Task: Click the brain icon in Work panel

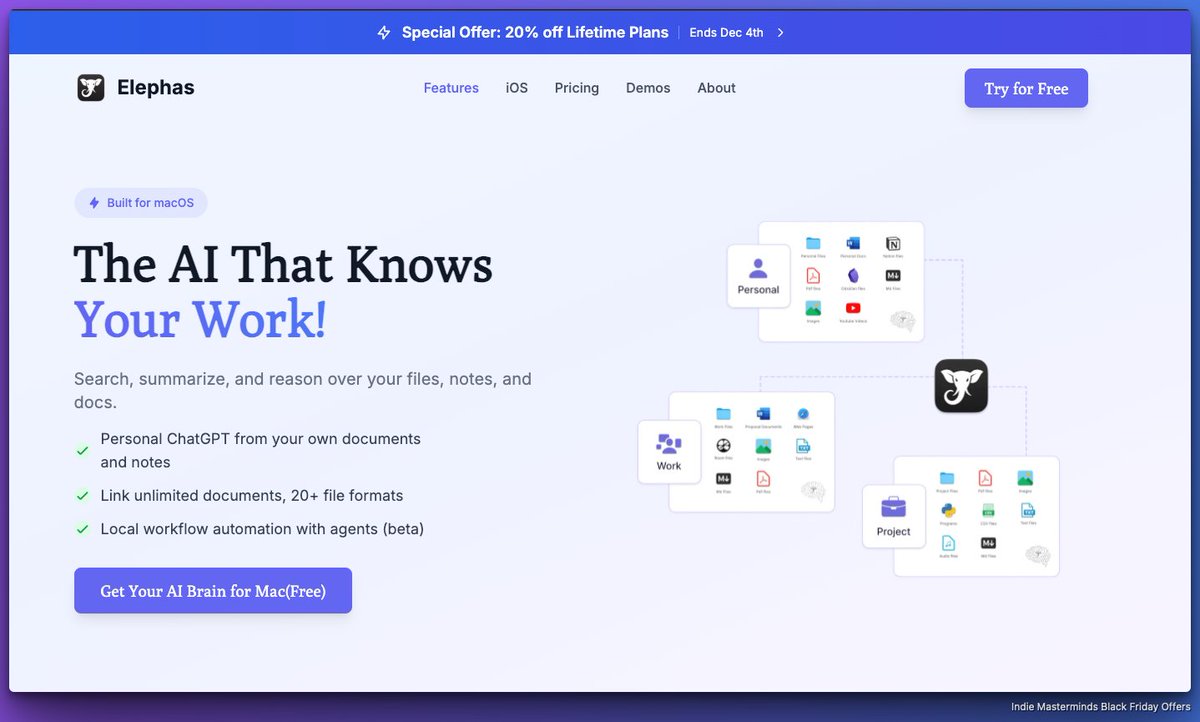Action: click(x=813, y=491)
